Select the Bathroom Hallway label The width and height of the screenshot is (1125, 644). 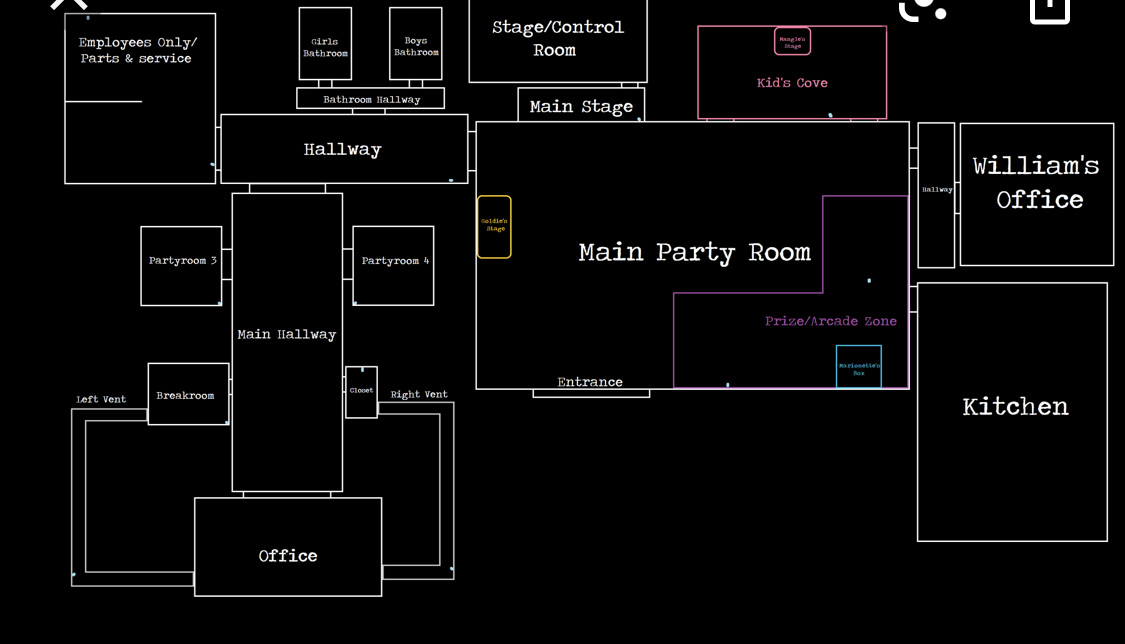tap(371, 99)
